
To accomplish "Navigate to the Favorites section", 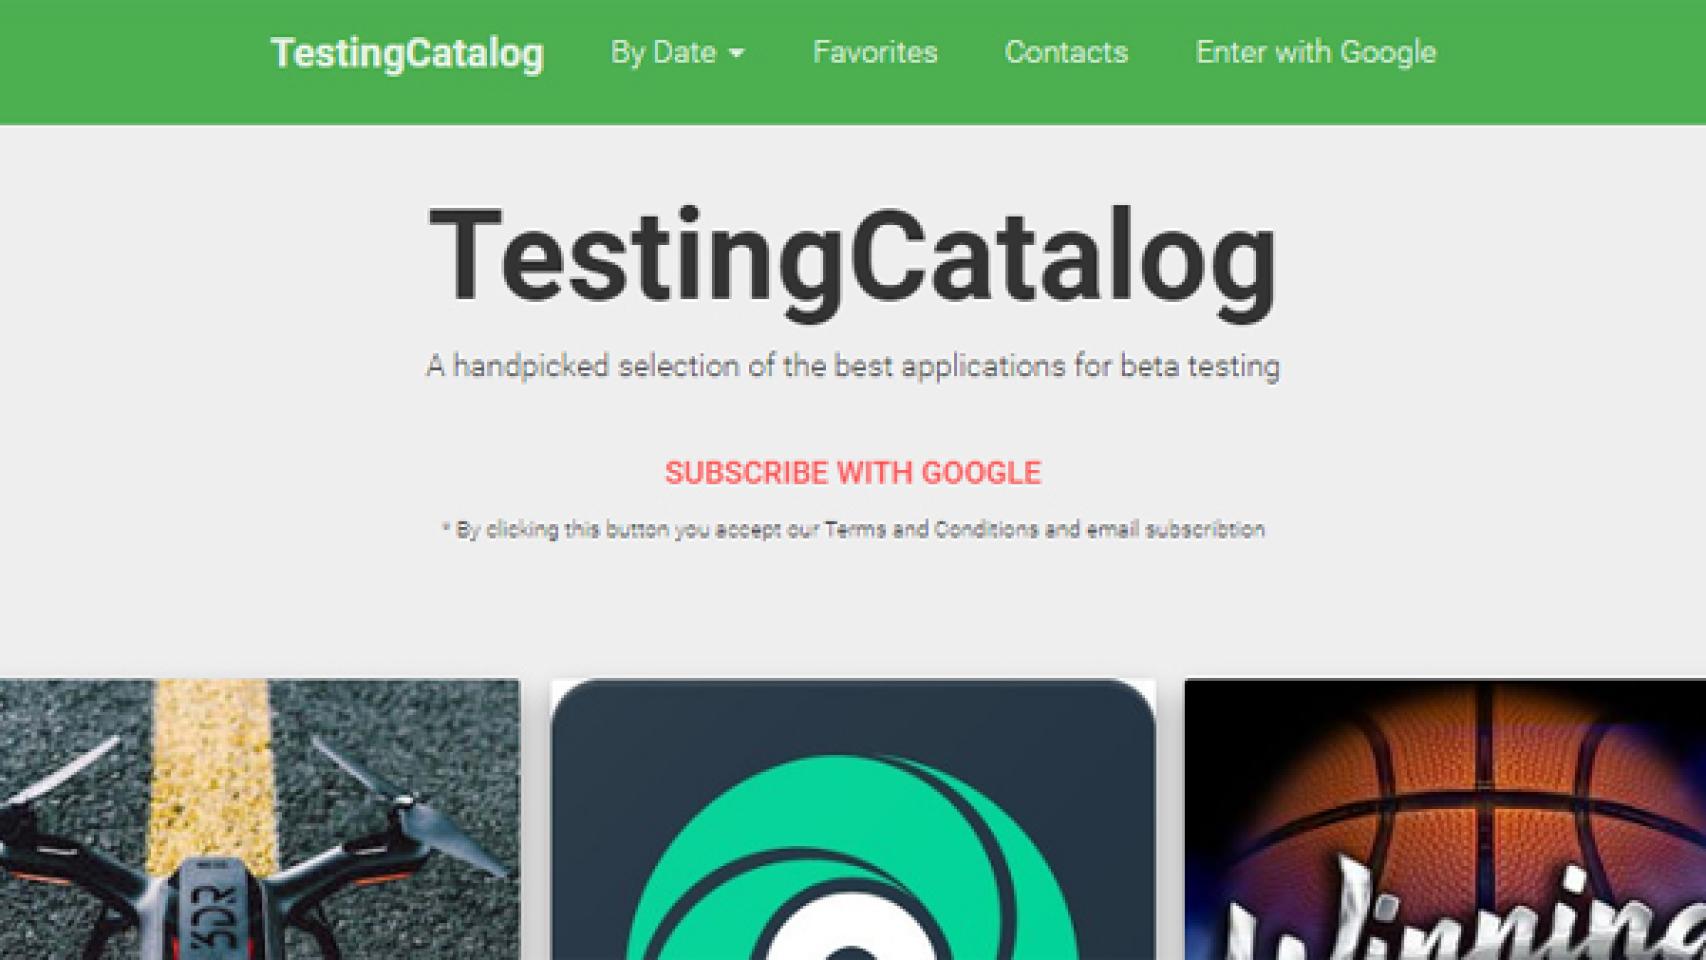I will pyautogui.click(x=875, y=52).
